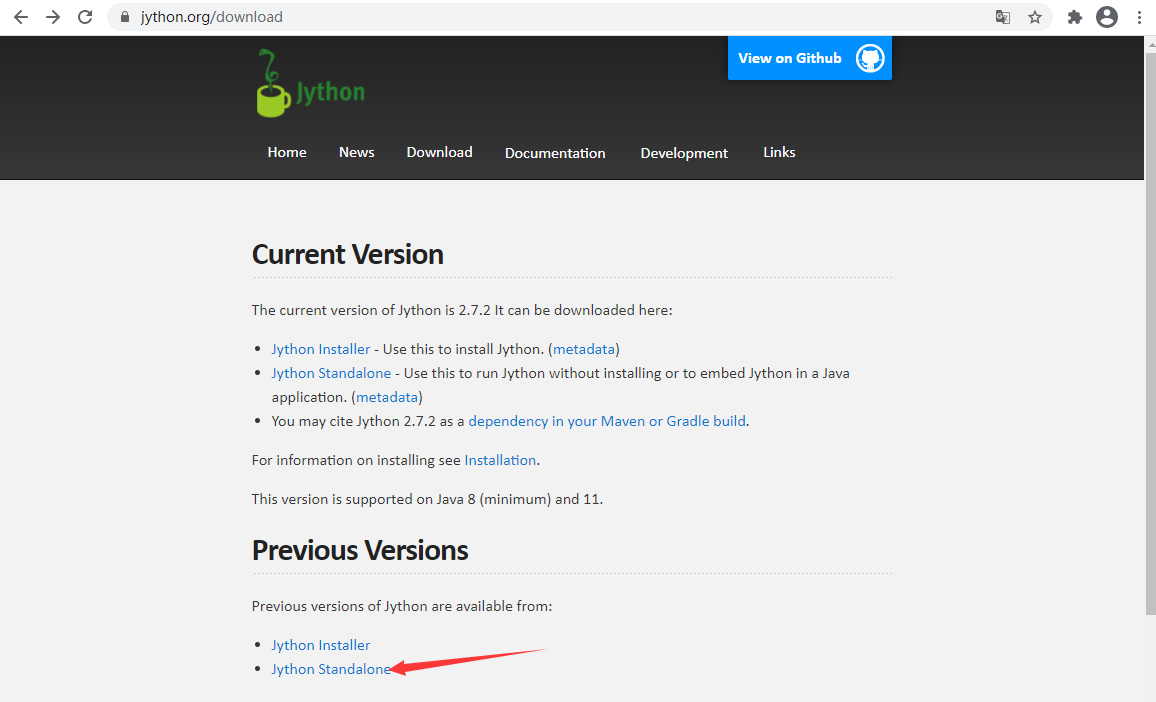Viewport: 1156px width, 702px height.
Task: Open the Development nav item
Action: point(684,153)
